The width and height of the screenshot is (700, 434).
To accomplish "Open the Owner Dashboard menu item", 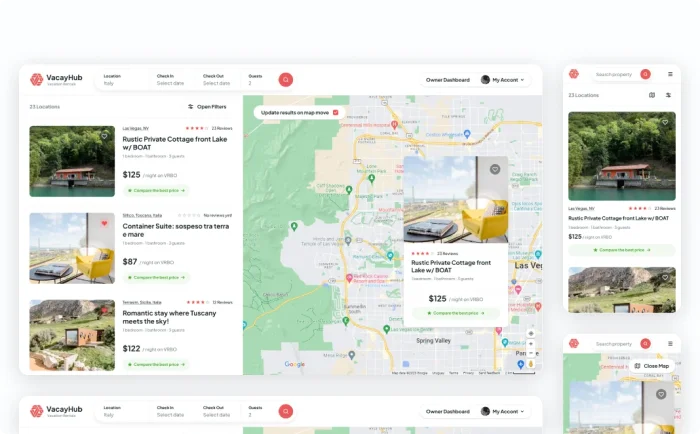I will pos(447,79).
